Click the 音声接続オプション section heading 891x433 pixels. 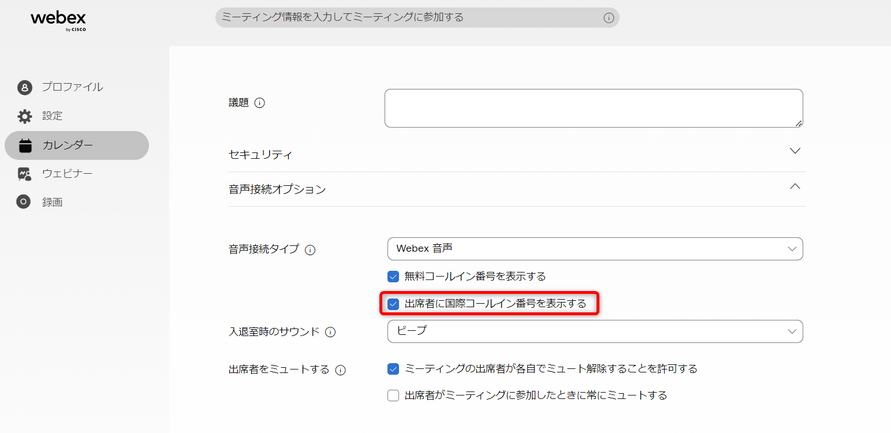pyautogui.click(x=277, y=190)
